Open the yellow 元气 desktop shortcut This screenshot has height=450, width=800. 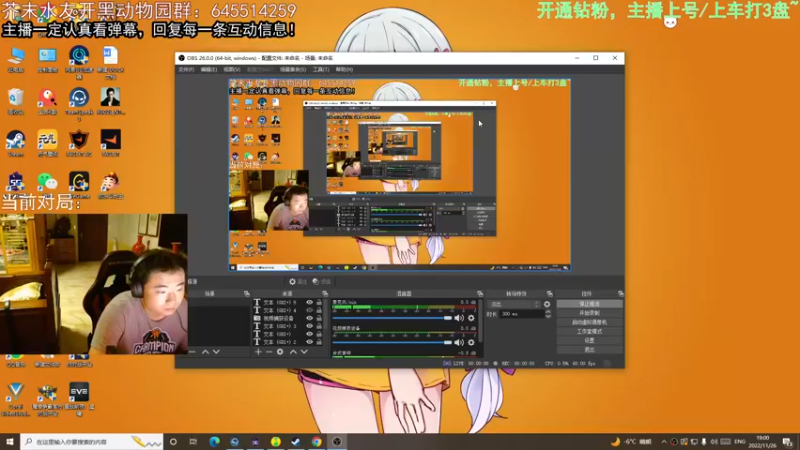tap(47, 143)
